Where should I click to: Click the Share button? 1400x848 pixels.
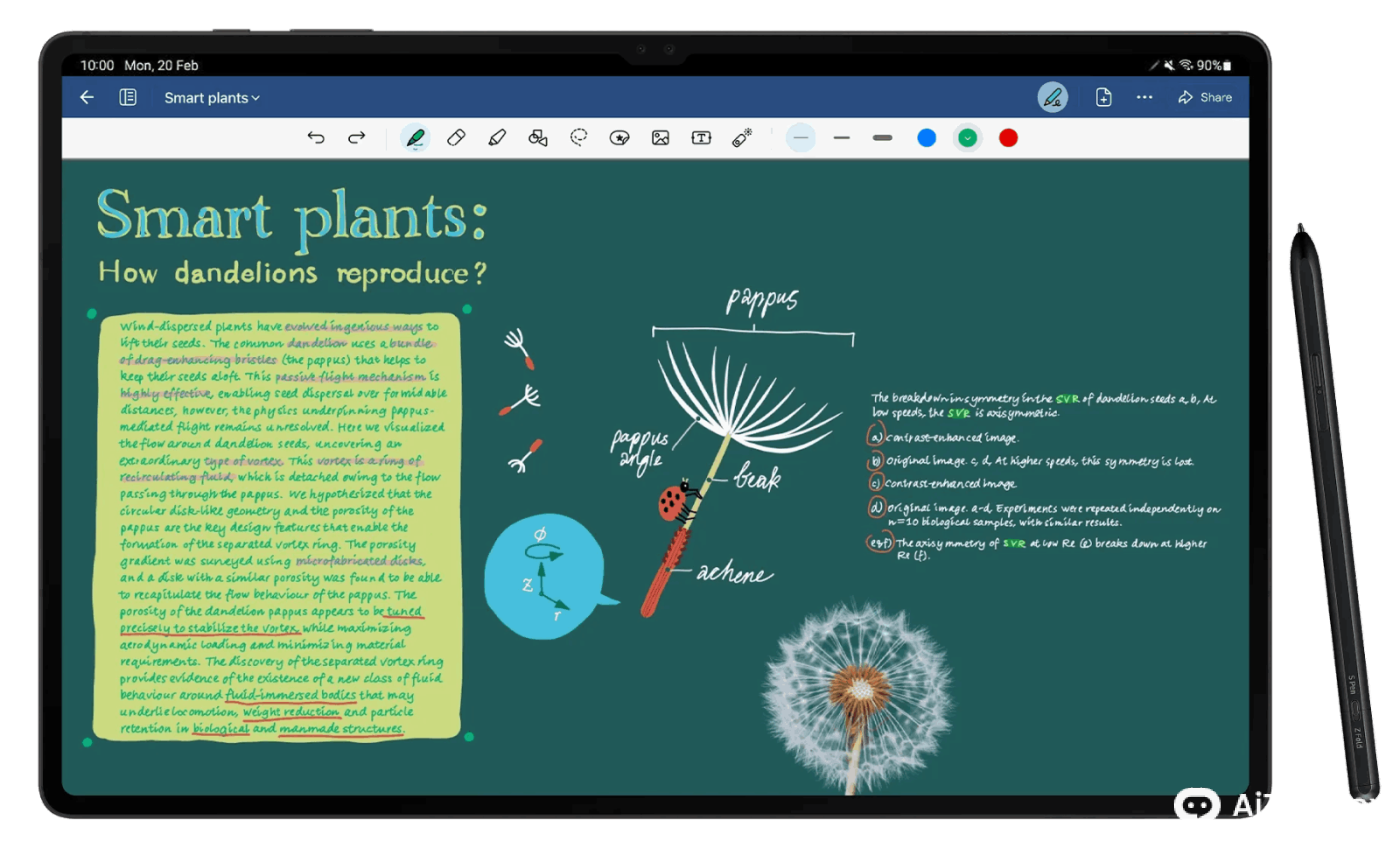(1205, 97)
